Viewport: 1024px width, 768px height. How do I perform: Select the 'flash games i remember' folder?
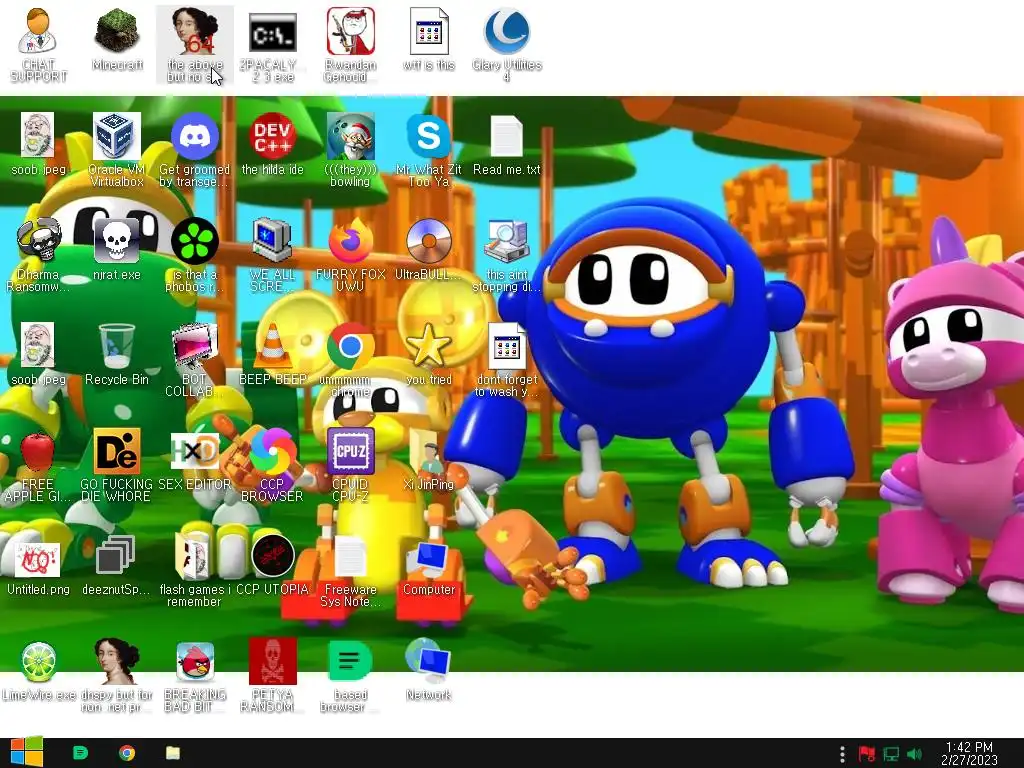pyautogui.click(x=195, y=556)
